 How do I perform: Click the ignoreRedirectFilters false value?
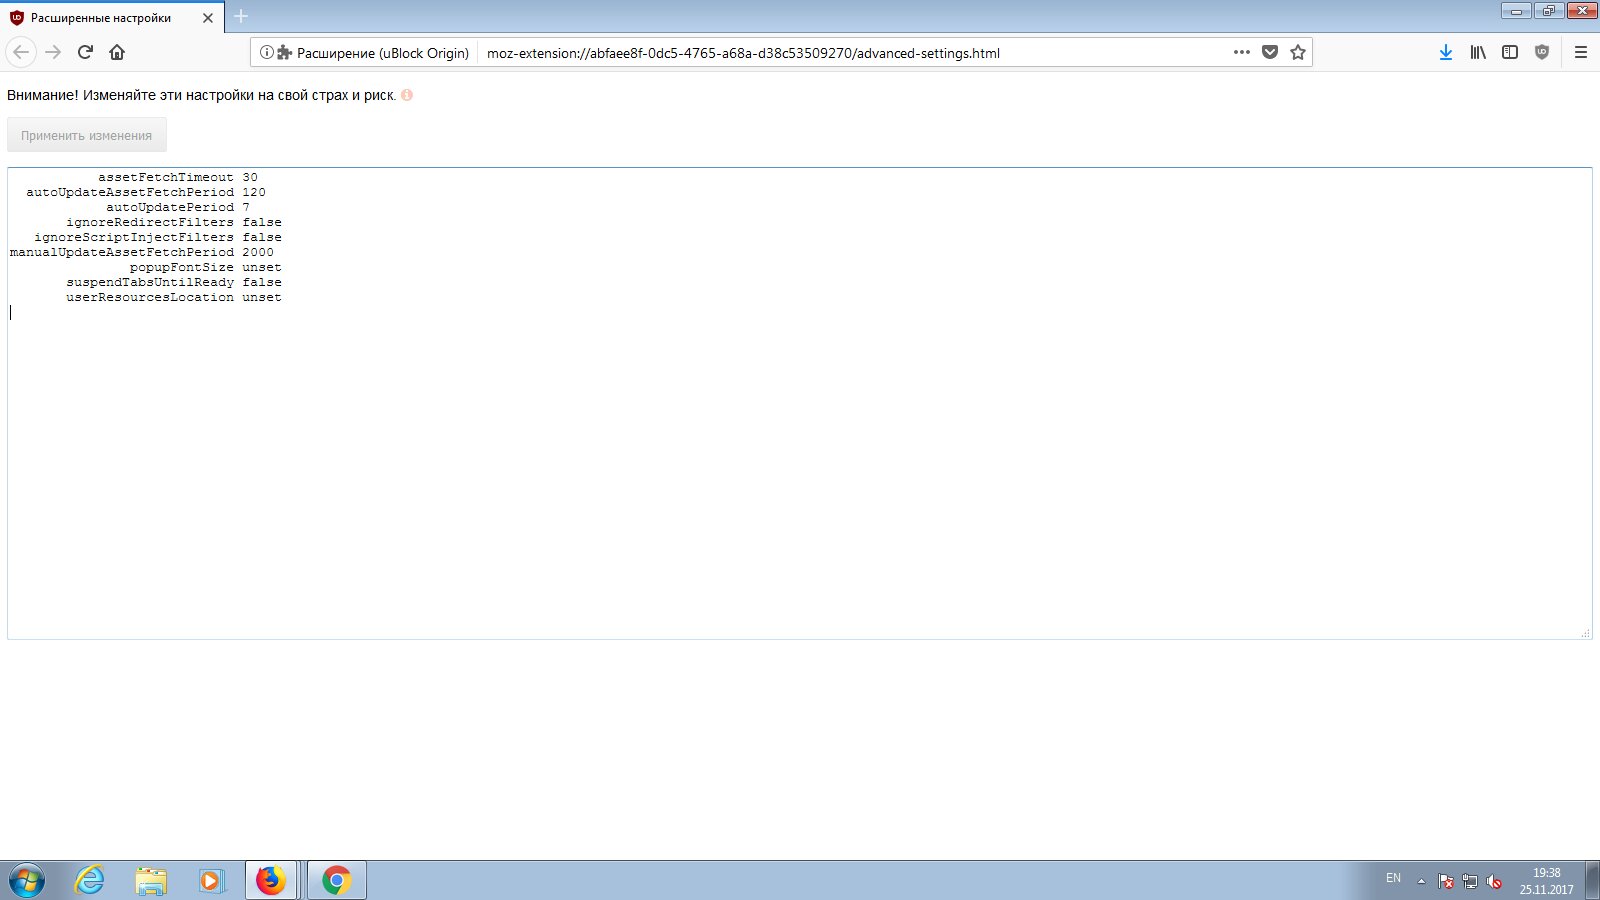[262, 222]
